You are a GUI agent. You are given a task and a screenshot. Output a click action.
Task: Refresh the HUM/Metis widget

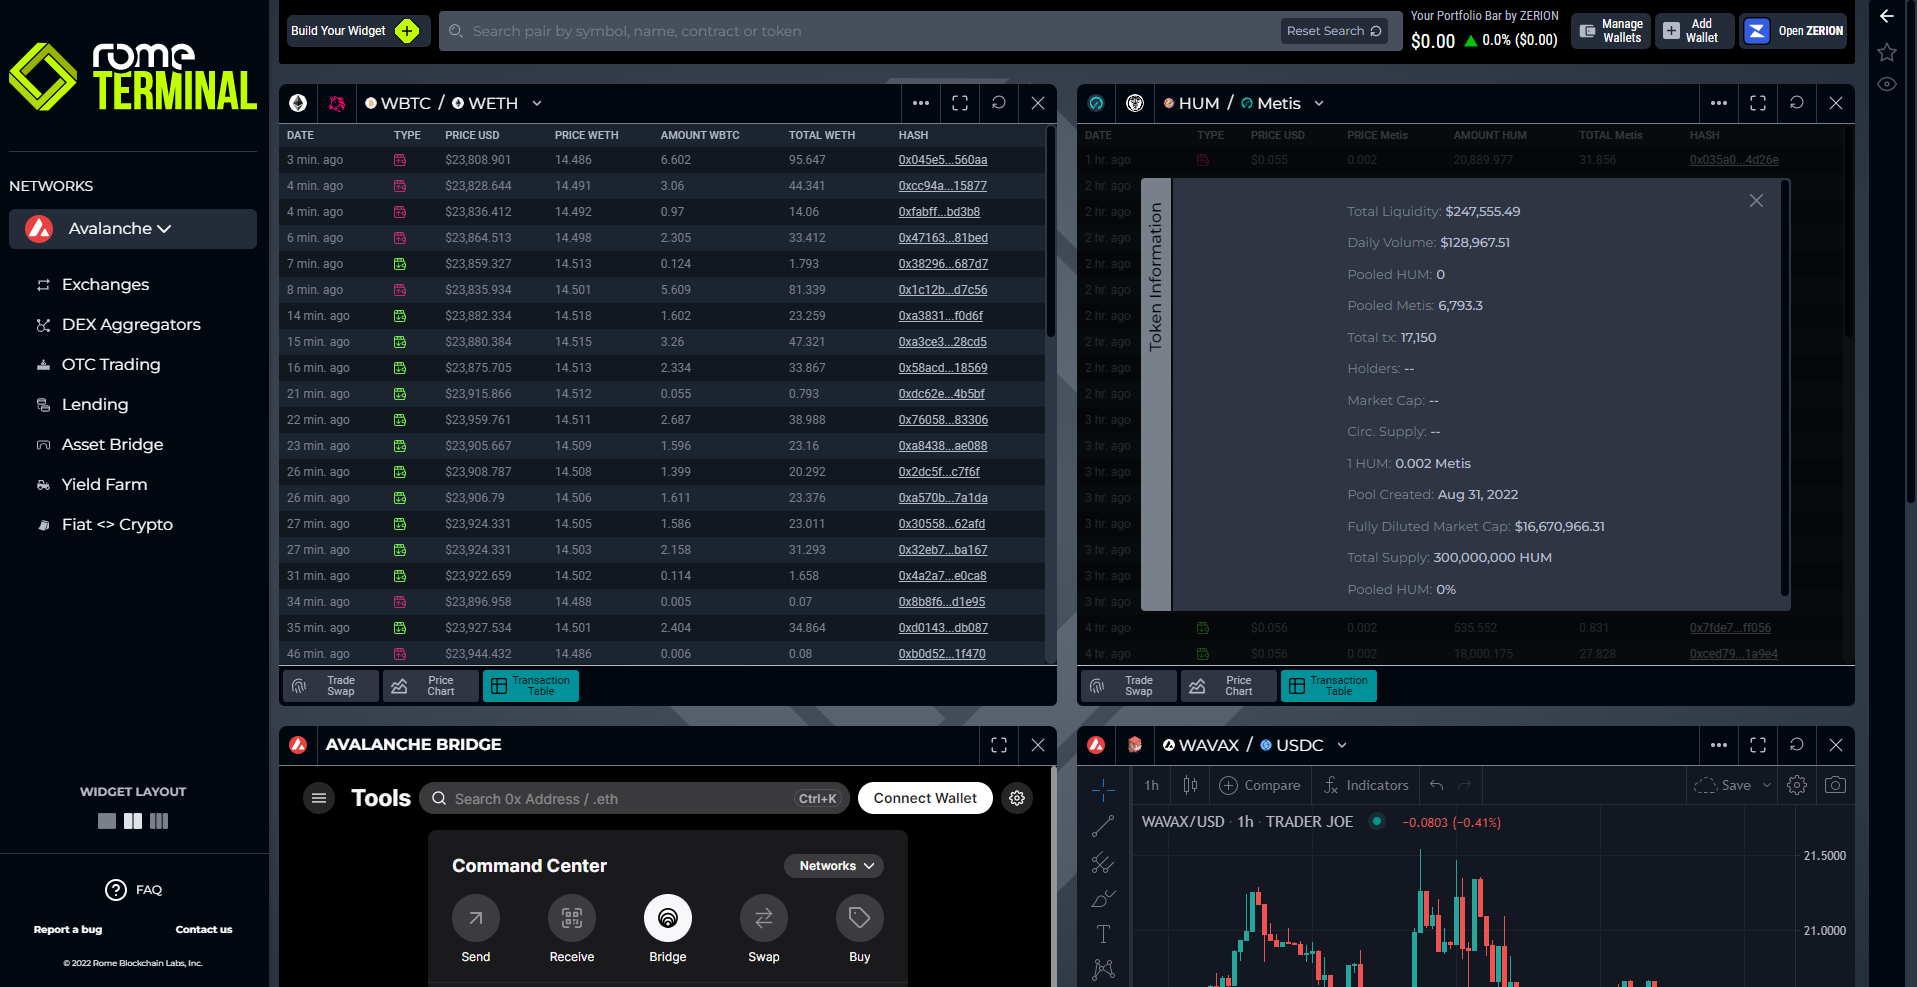tap(1797, 103)
